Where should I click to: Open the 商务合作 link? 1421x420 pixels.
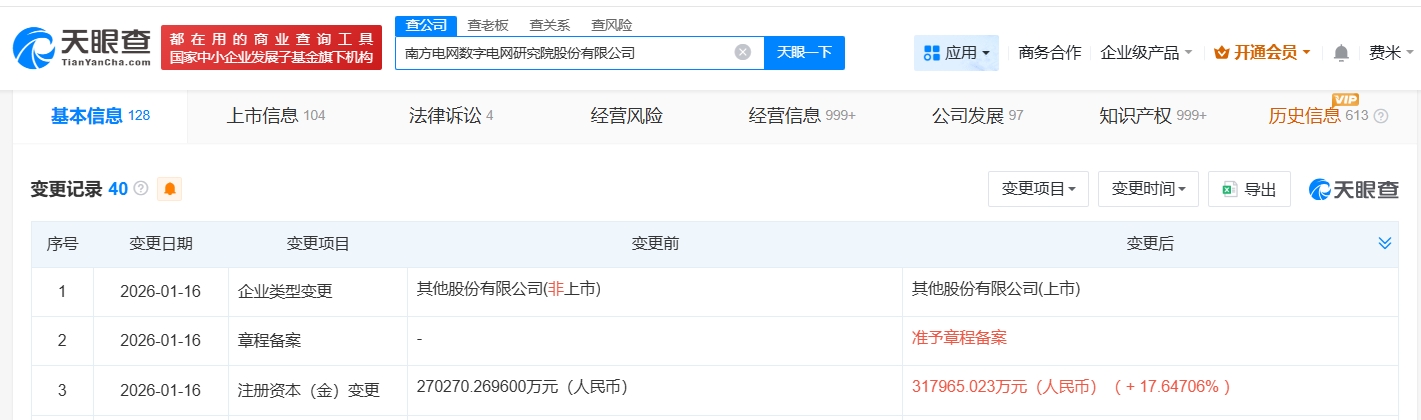coord(1049,52)
